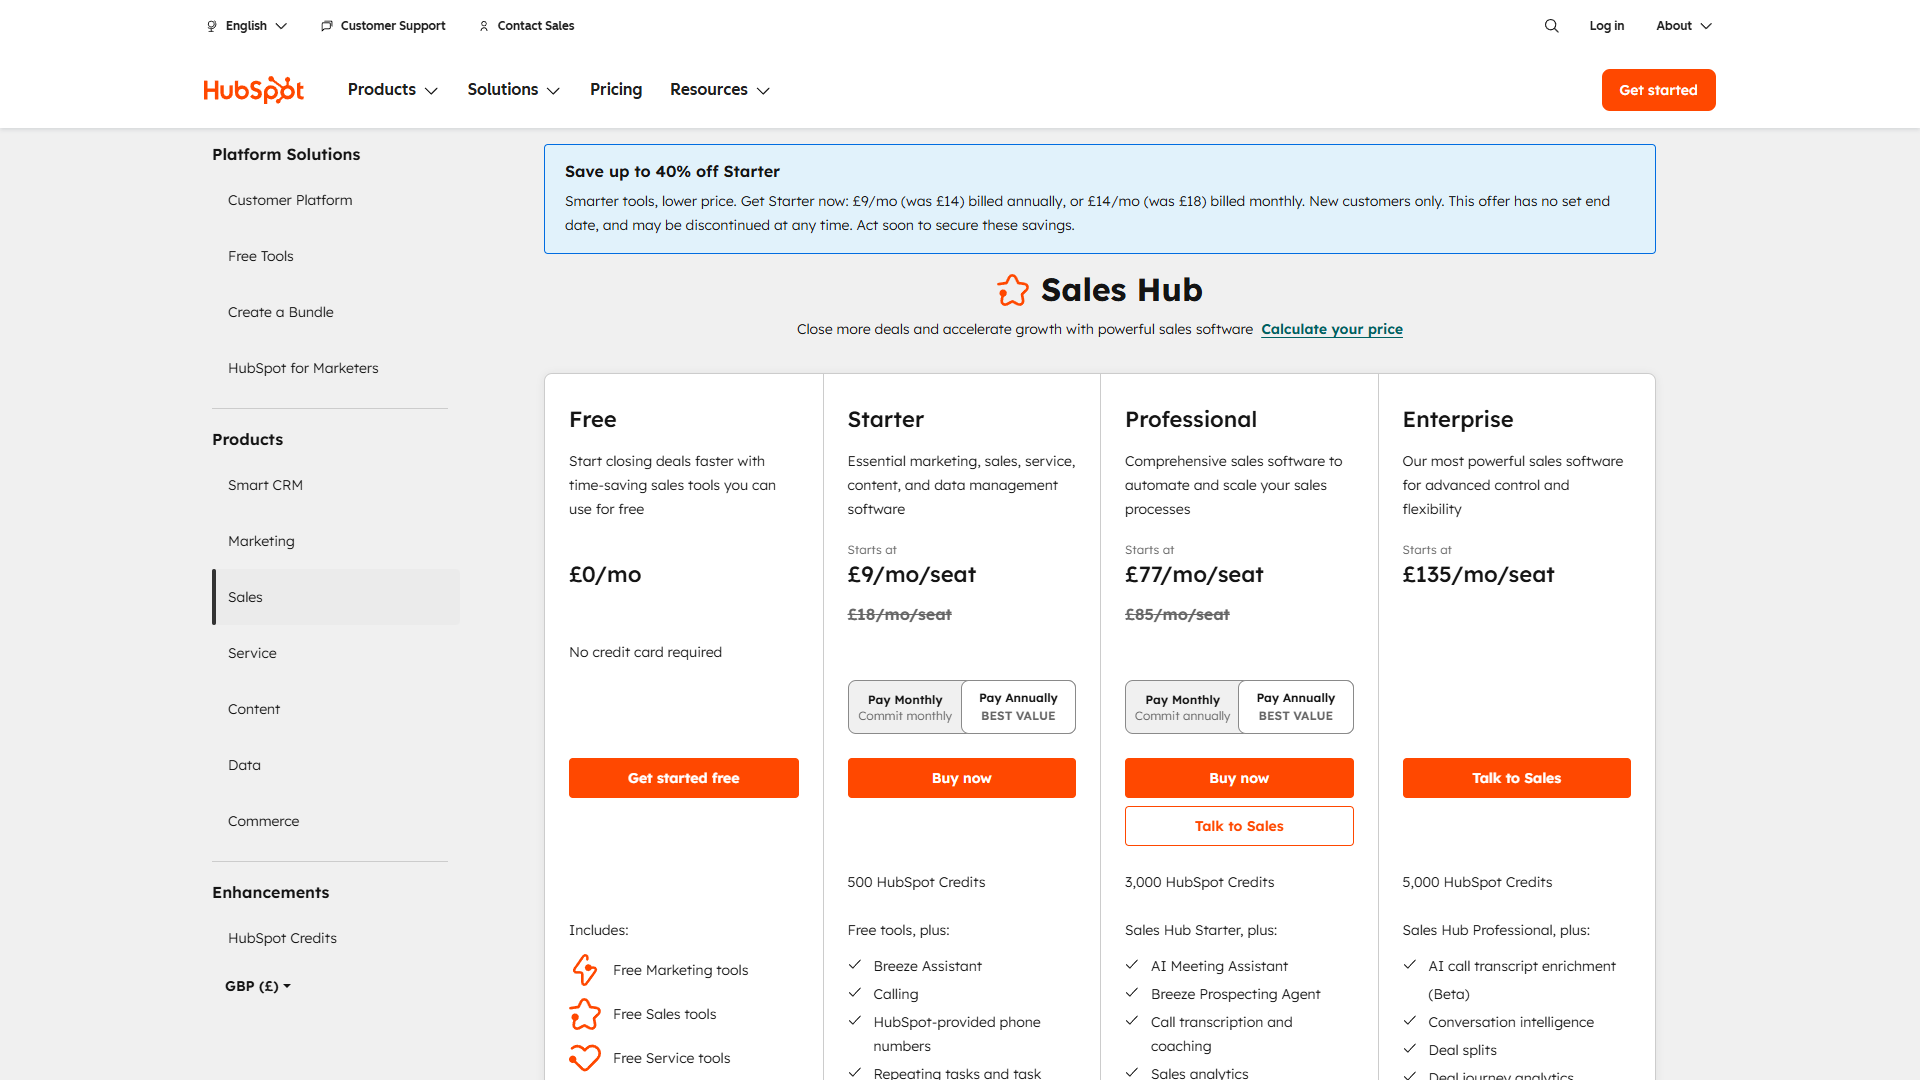The height and width of the screenshot is (1080, 1920).
Task: Open the search magnifier icon
Action: [1551, 26]
